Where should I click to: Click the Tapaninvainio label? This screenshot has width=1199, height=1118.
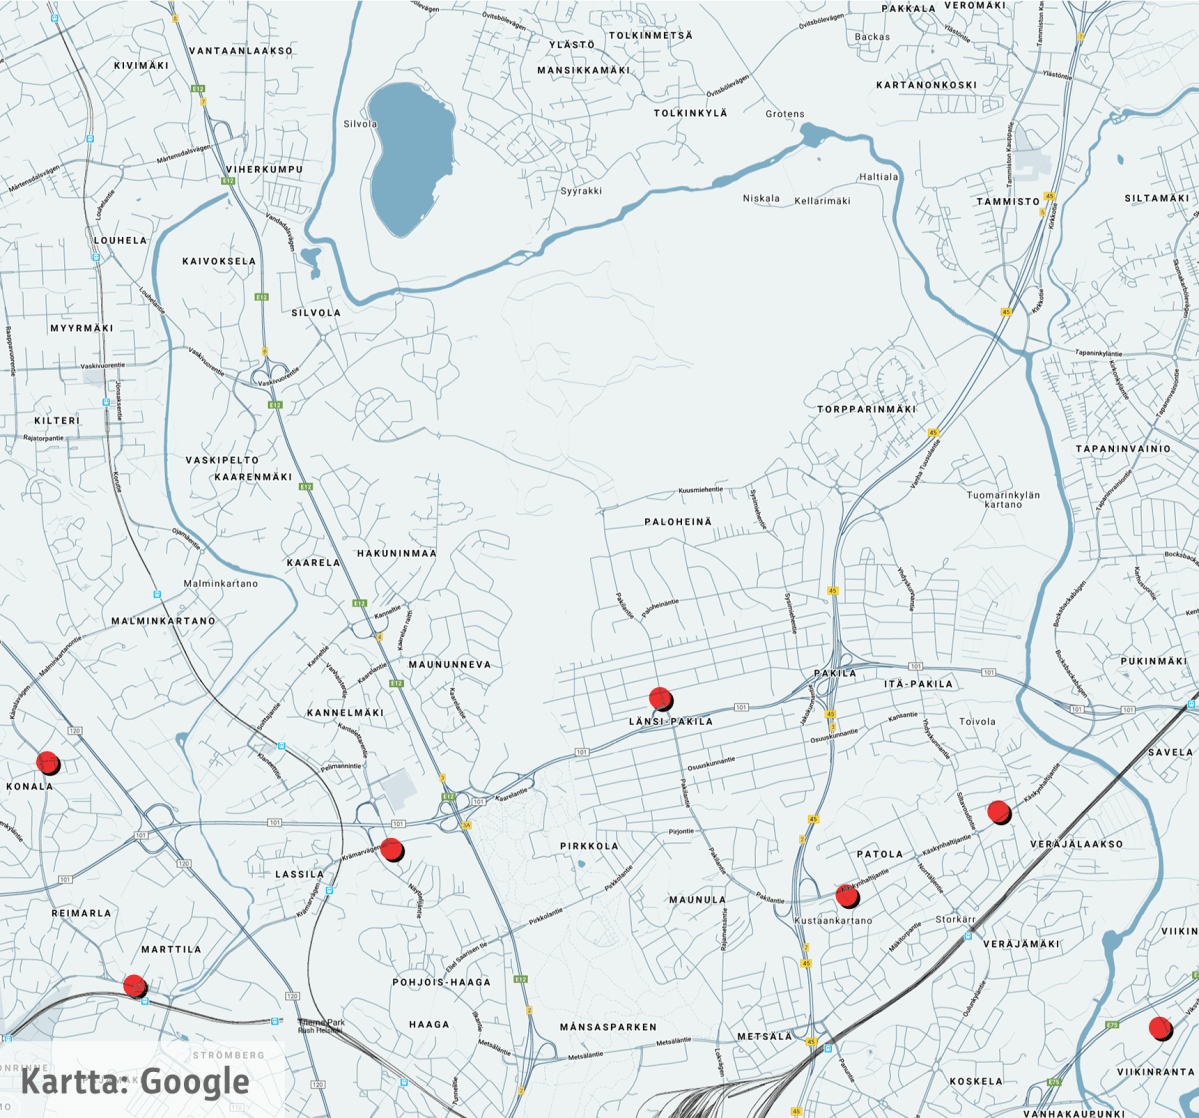click(1123, 449)
